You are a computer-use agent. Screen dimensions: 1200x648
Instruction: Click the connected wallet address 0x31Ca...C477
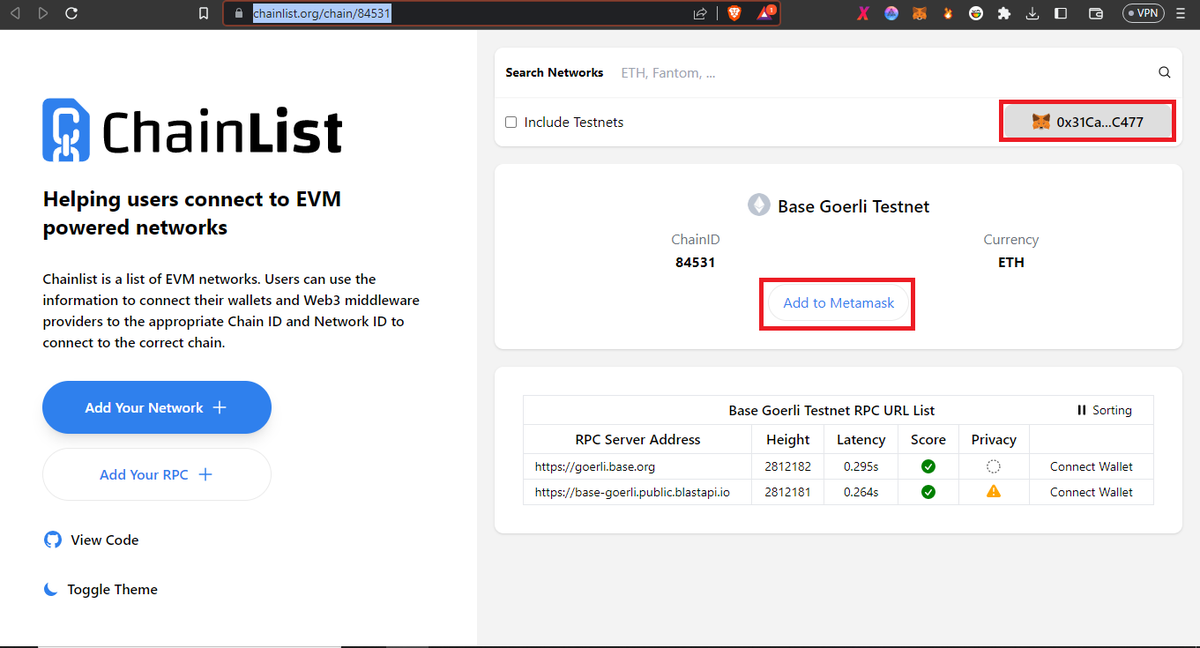pyautogui.click(x=1087, y=120)
